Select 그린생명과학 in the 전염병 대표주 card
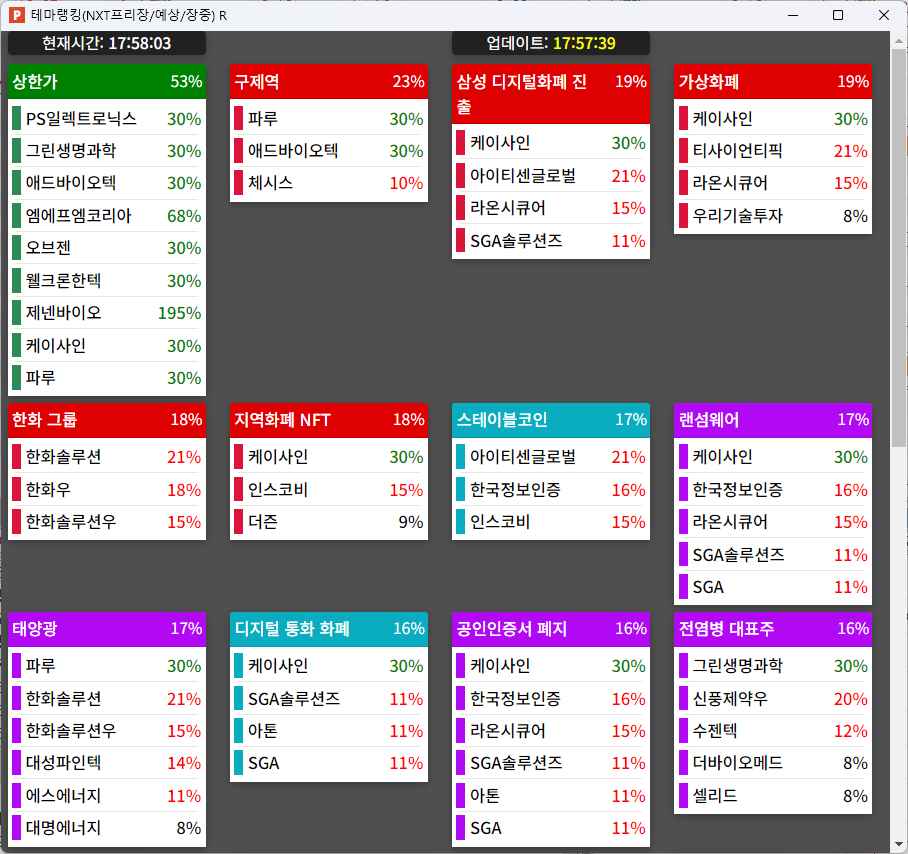Screen dimensions: 908x854 (773, 666)
